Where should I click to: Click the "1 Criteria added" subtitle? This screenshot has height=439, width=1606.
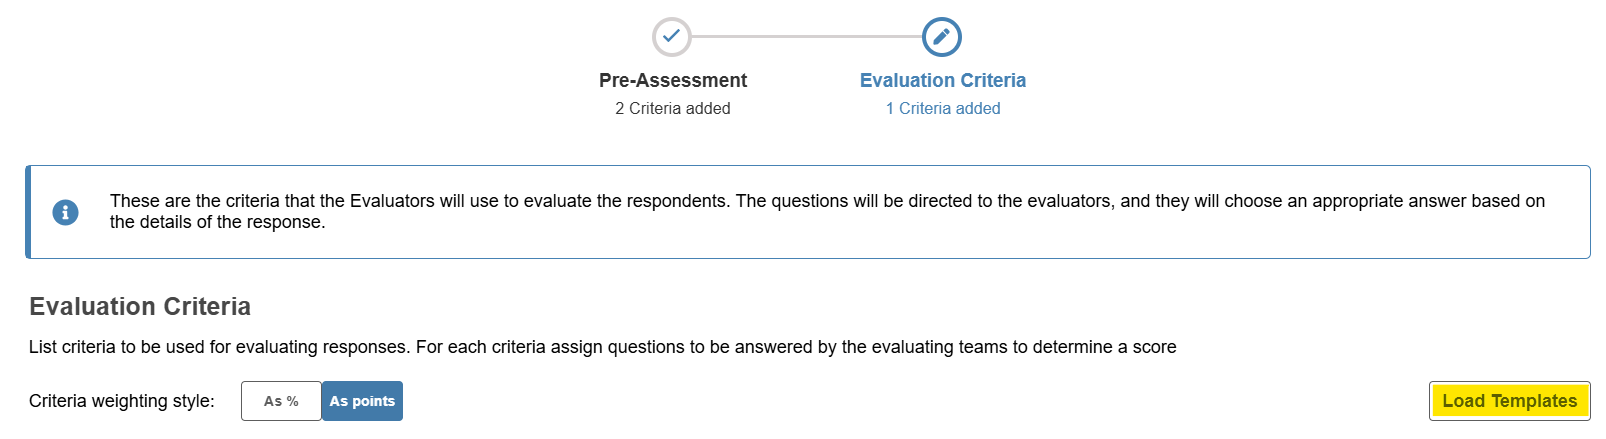coord(943,108)
